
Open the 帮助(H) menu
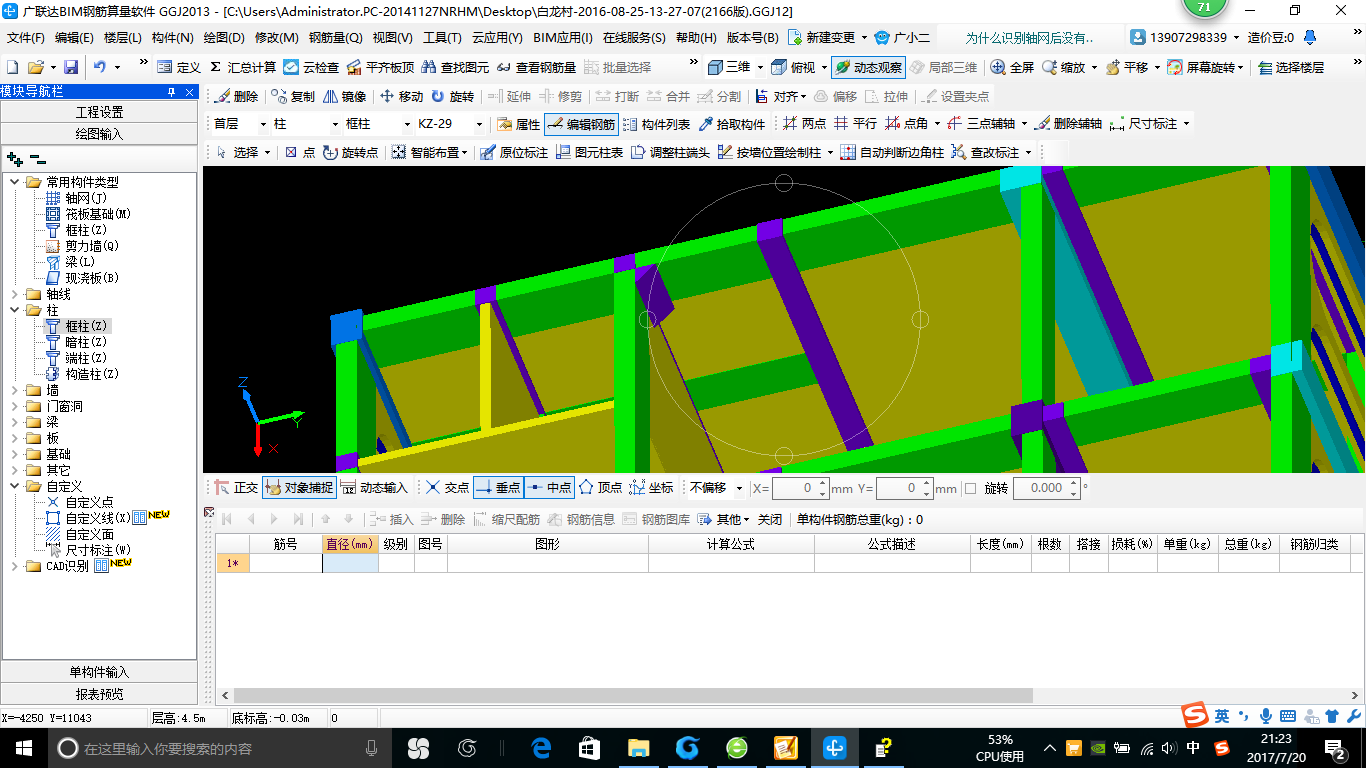[696, 38]
